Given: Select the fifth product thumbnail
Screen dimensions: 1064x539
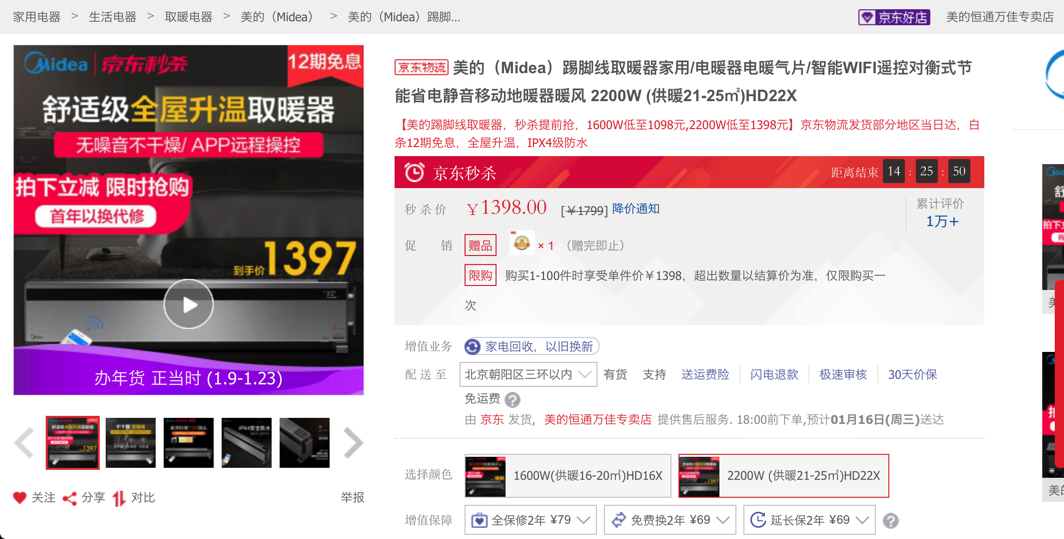Looking at the screenshot, I should click(305, 443).
